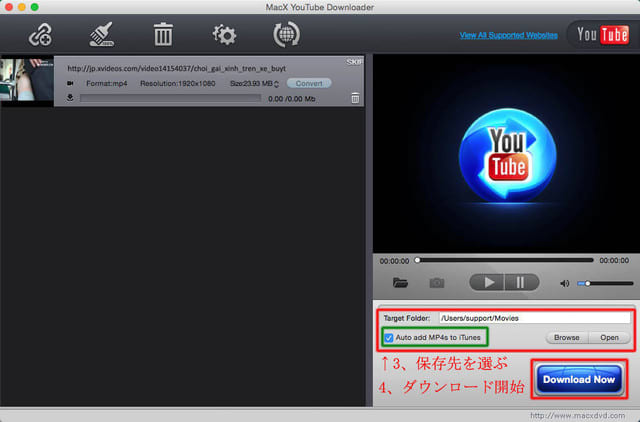Click the globe Update icon
This screenshot has width=640, height=422.
pyautogui.click(x=286, y=34)
